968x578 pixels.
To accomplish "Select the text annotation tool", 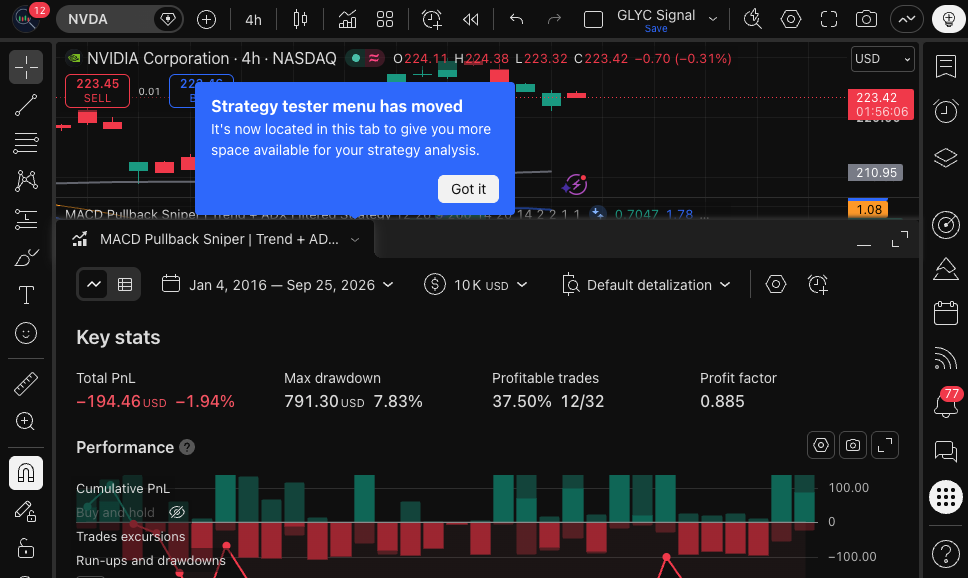I will click(x=26, y=295).
